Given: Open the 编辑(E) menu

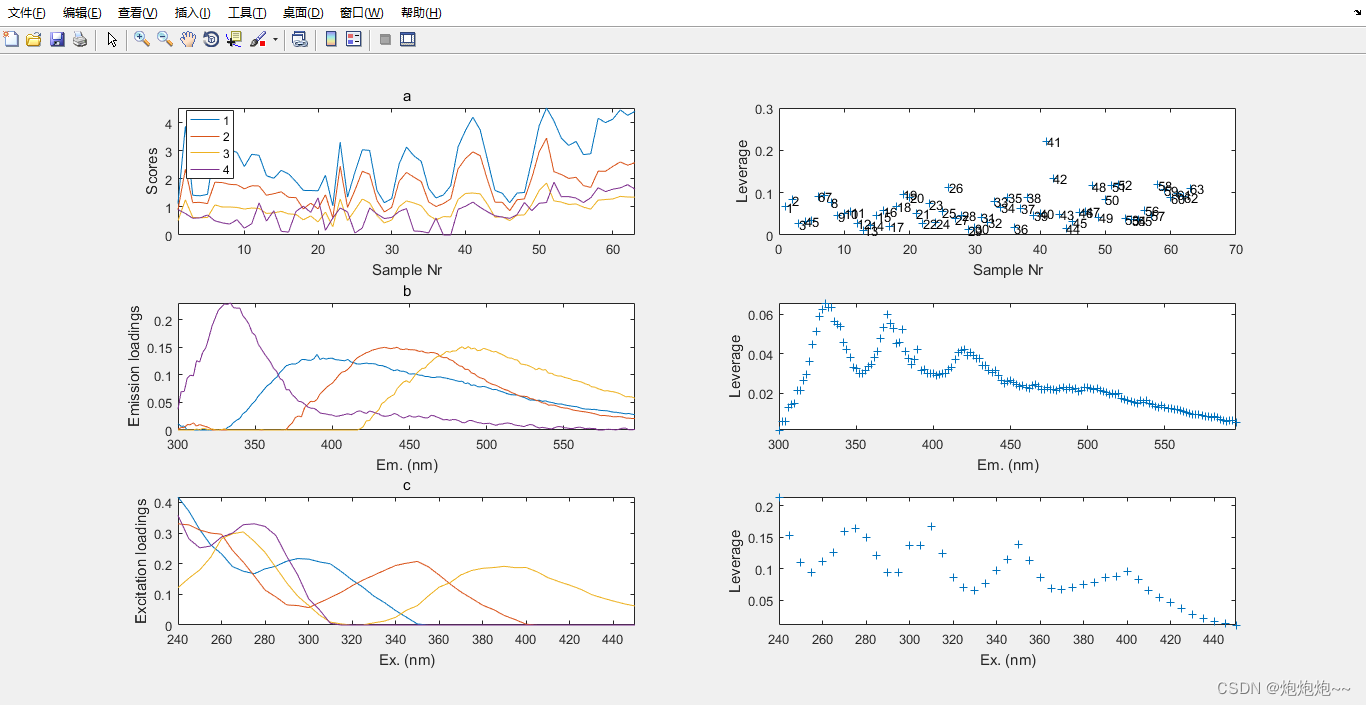Looking at the screenshot, I should [x=82, y=13].
